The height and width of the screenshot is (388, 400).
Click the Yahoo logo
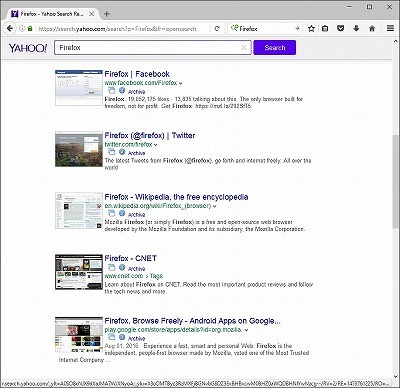point(28,48)
